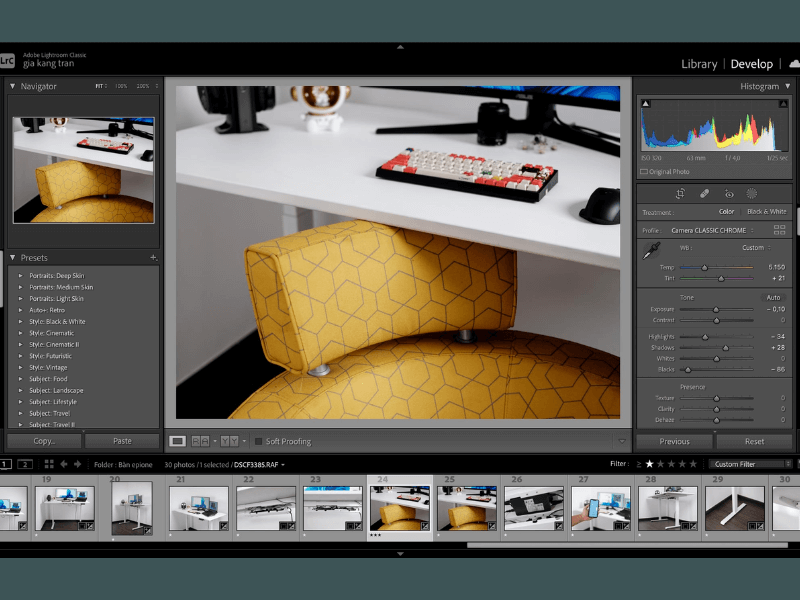Switch treatment to Black & White
800x600 pixels.
[x=767, y=212]
